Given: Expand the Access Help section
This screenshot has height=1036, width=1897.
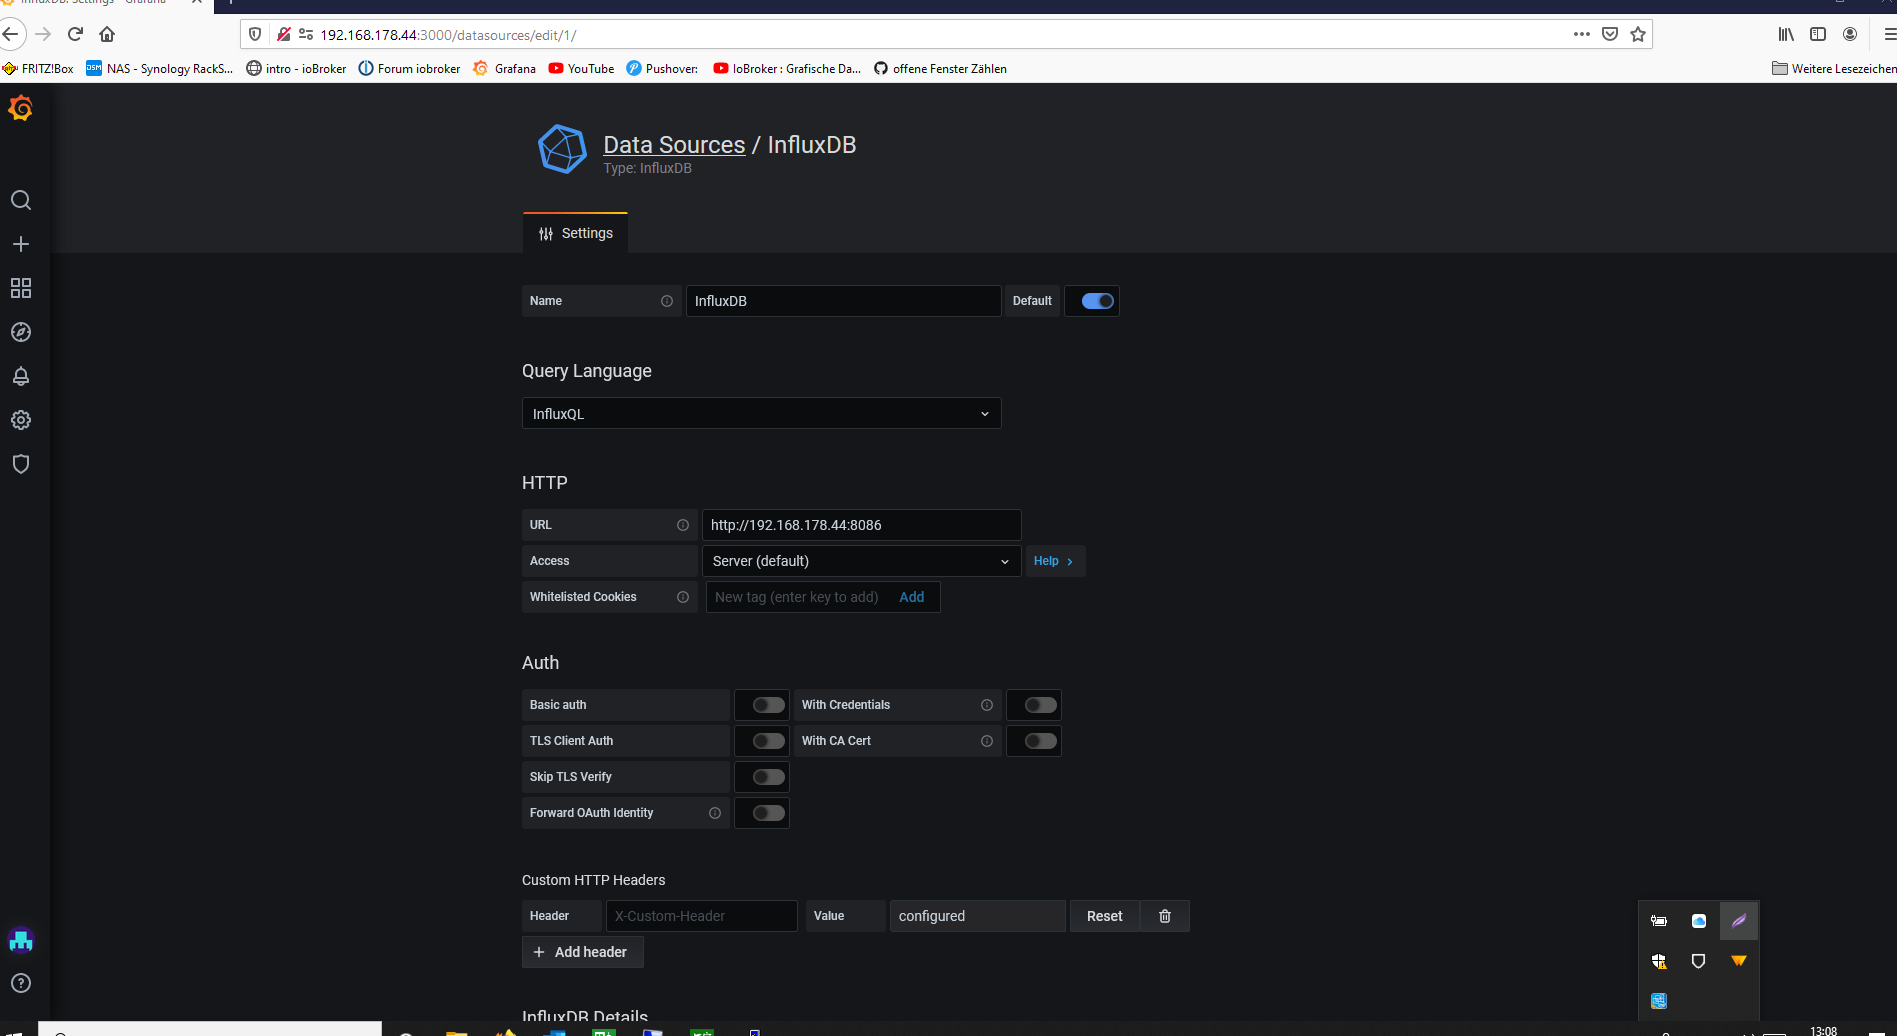Looking at the screenshot, I should 1054,561.
